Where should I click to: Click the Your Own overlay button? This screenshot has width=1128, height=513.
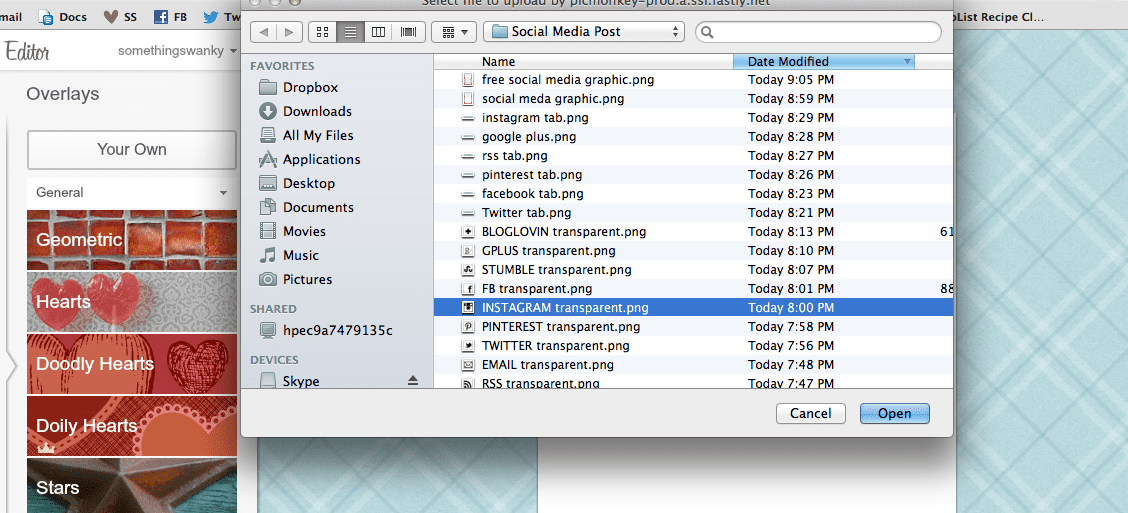131,149
